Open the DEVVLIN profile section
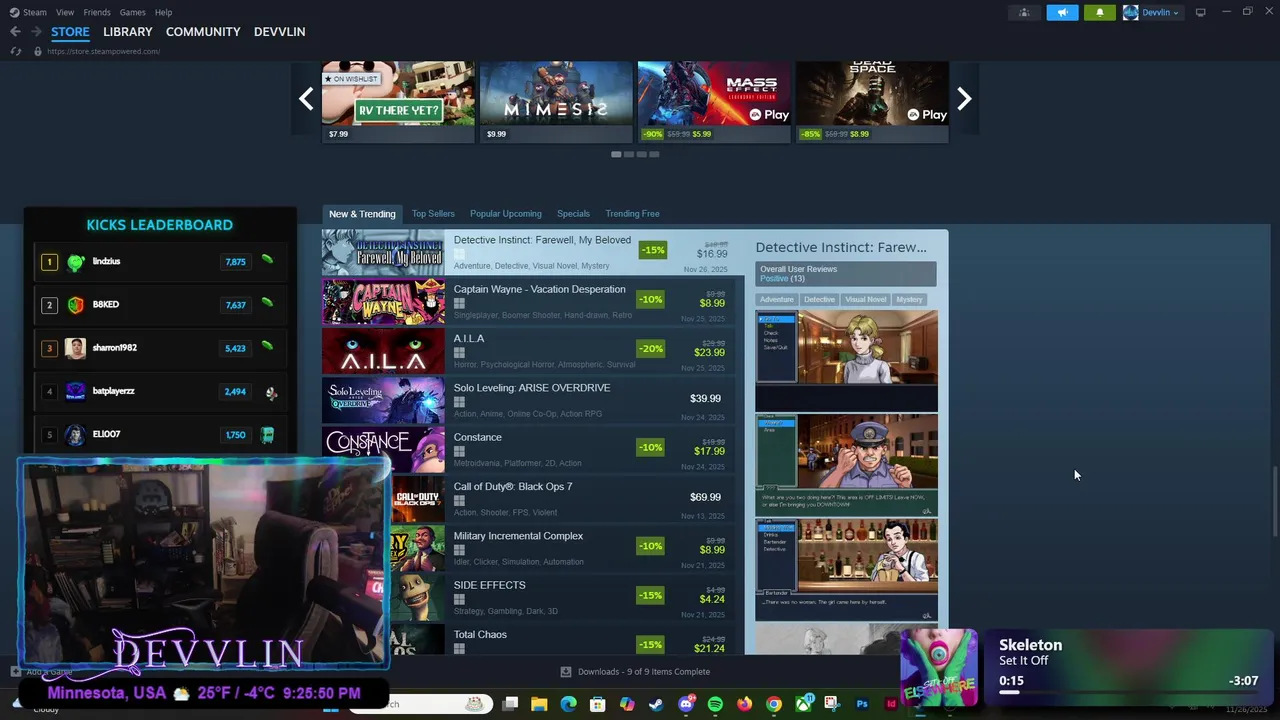Viewport: 1280px width, 720px height. (x=280, y=32)
